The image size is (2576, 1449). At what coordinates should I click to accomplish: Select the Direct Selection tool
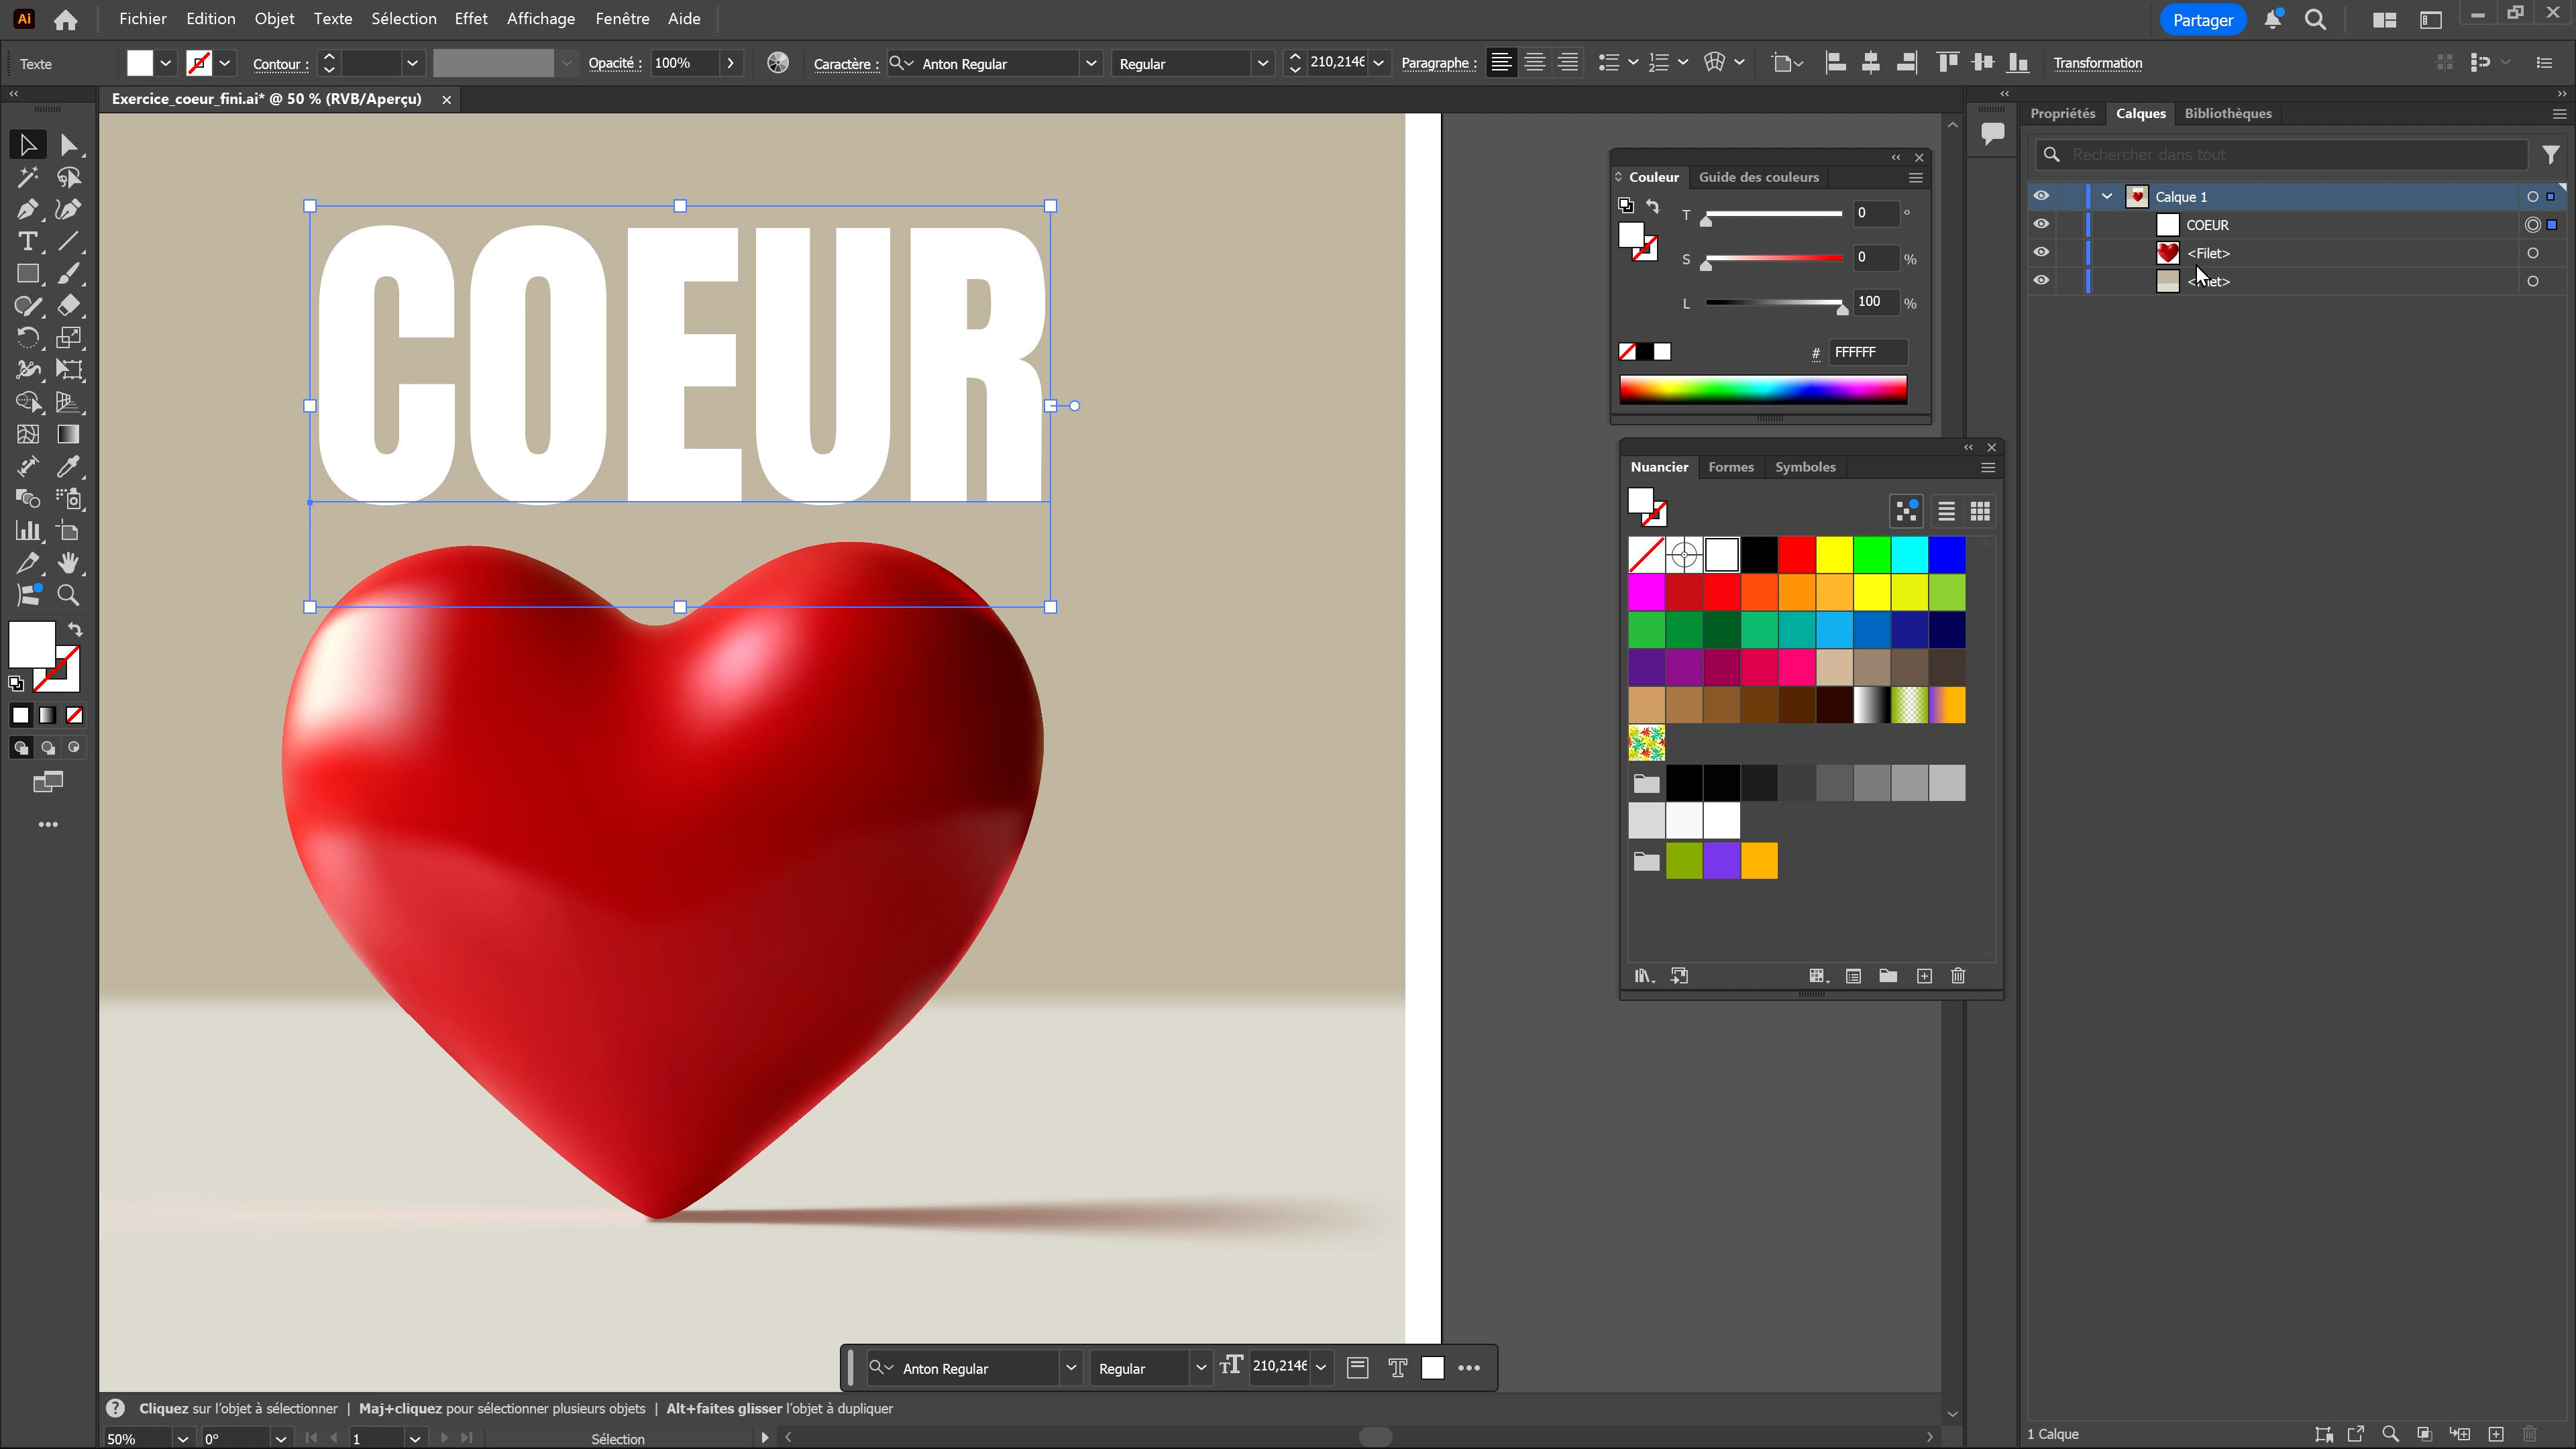pos(68,145)
